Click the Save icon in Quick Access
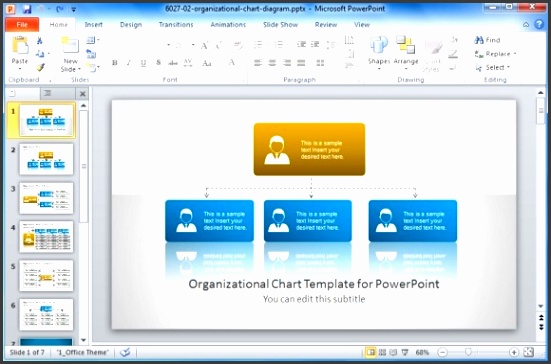 click(x=27, y=9)
